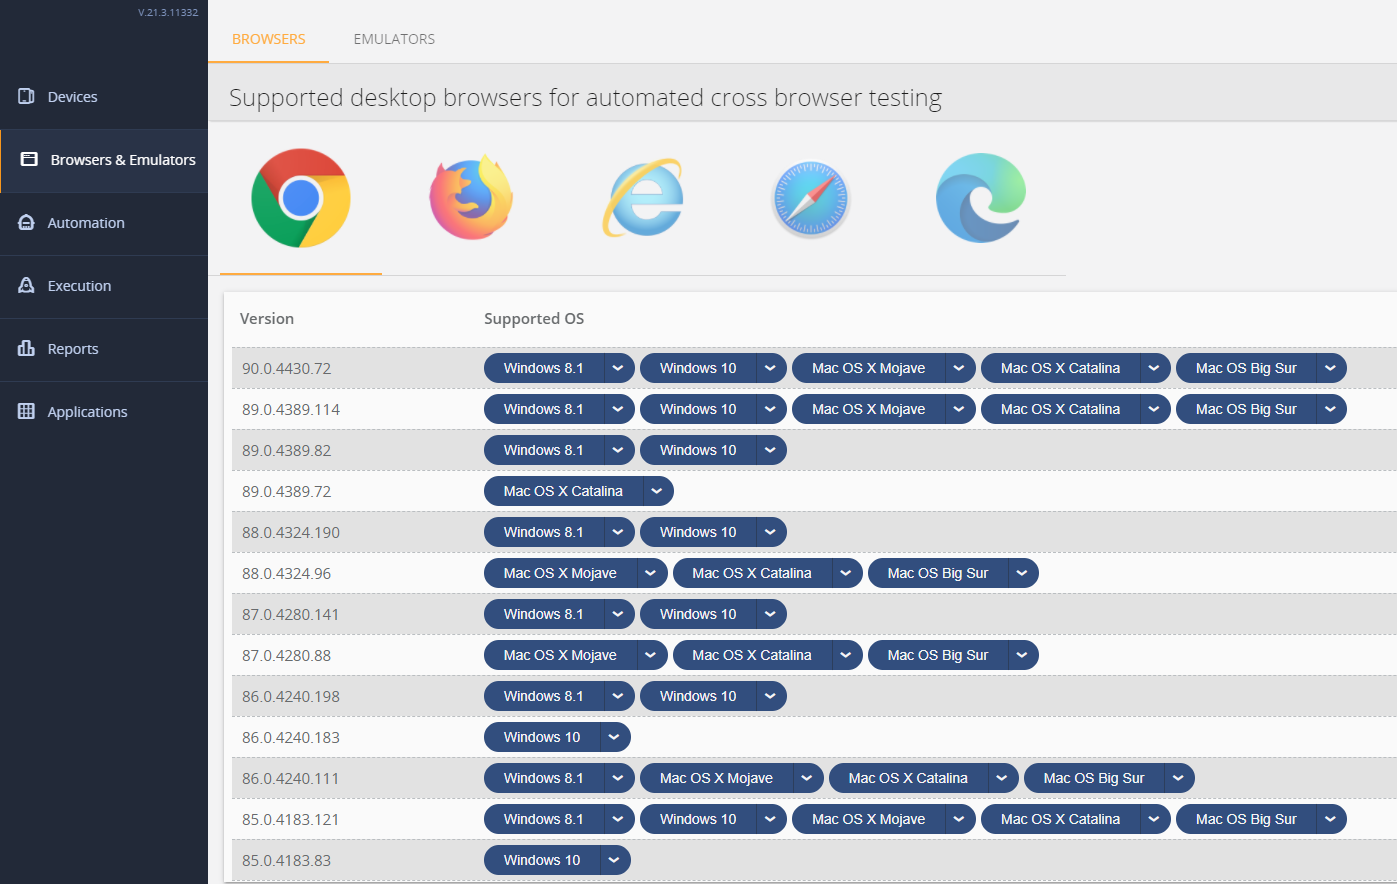Expand Windows 8.1 dropdown for version 90.0.4430.72
Viewport: 1397px width, 884px height.
(618, 368)
